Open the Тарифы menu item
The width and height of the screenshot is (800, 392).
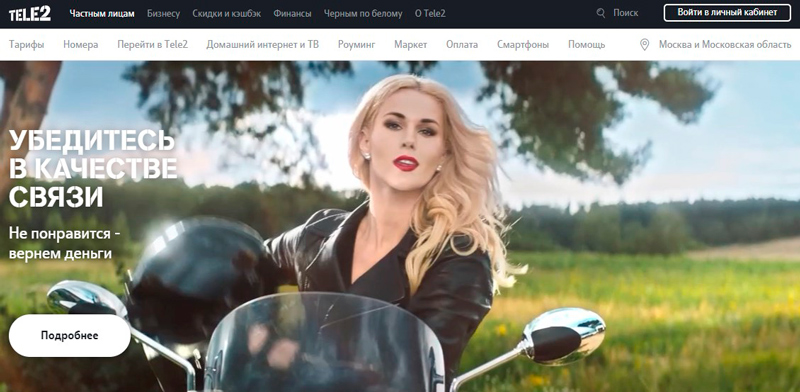[x=27, y=45]
